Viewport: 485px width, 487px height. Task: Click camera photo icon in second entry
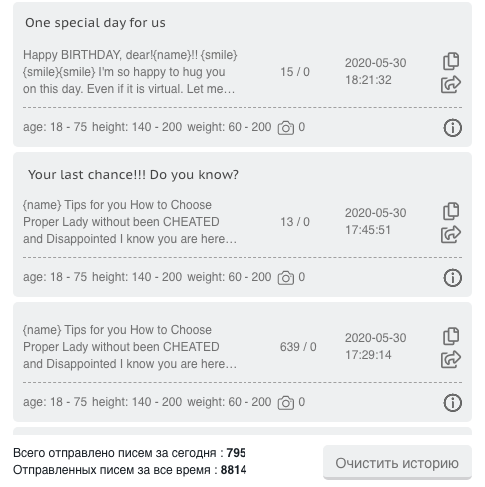286,278
